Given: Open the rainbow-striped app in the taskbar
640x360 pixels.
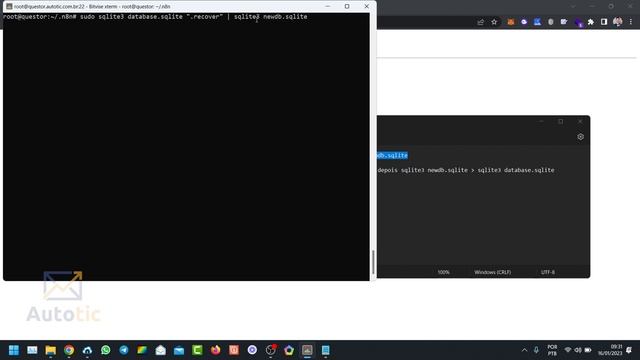Looking at the screenshot, I should click(x=142, y=350).
